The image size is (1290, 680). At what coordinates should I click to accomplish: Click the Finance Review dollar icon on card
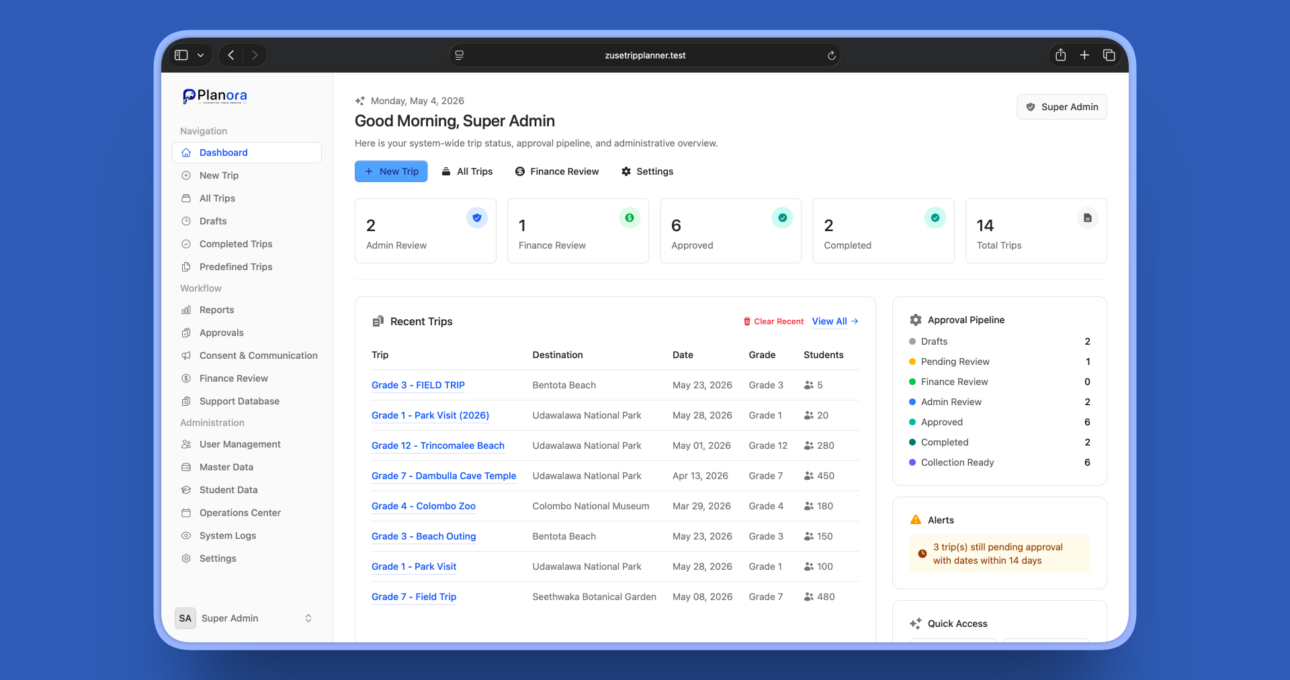629,217
